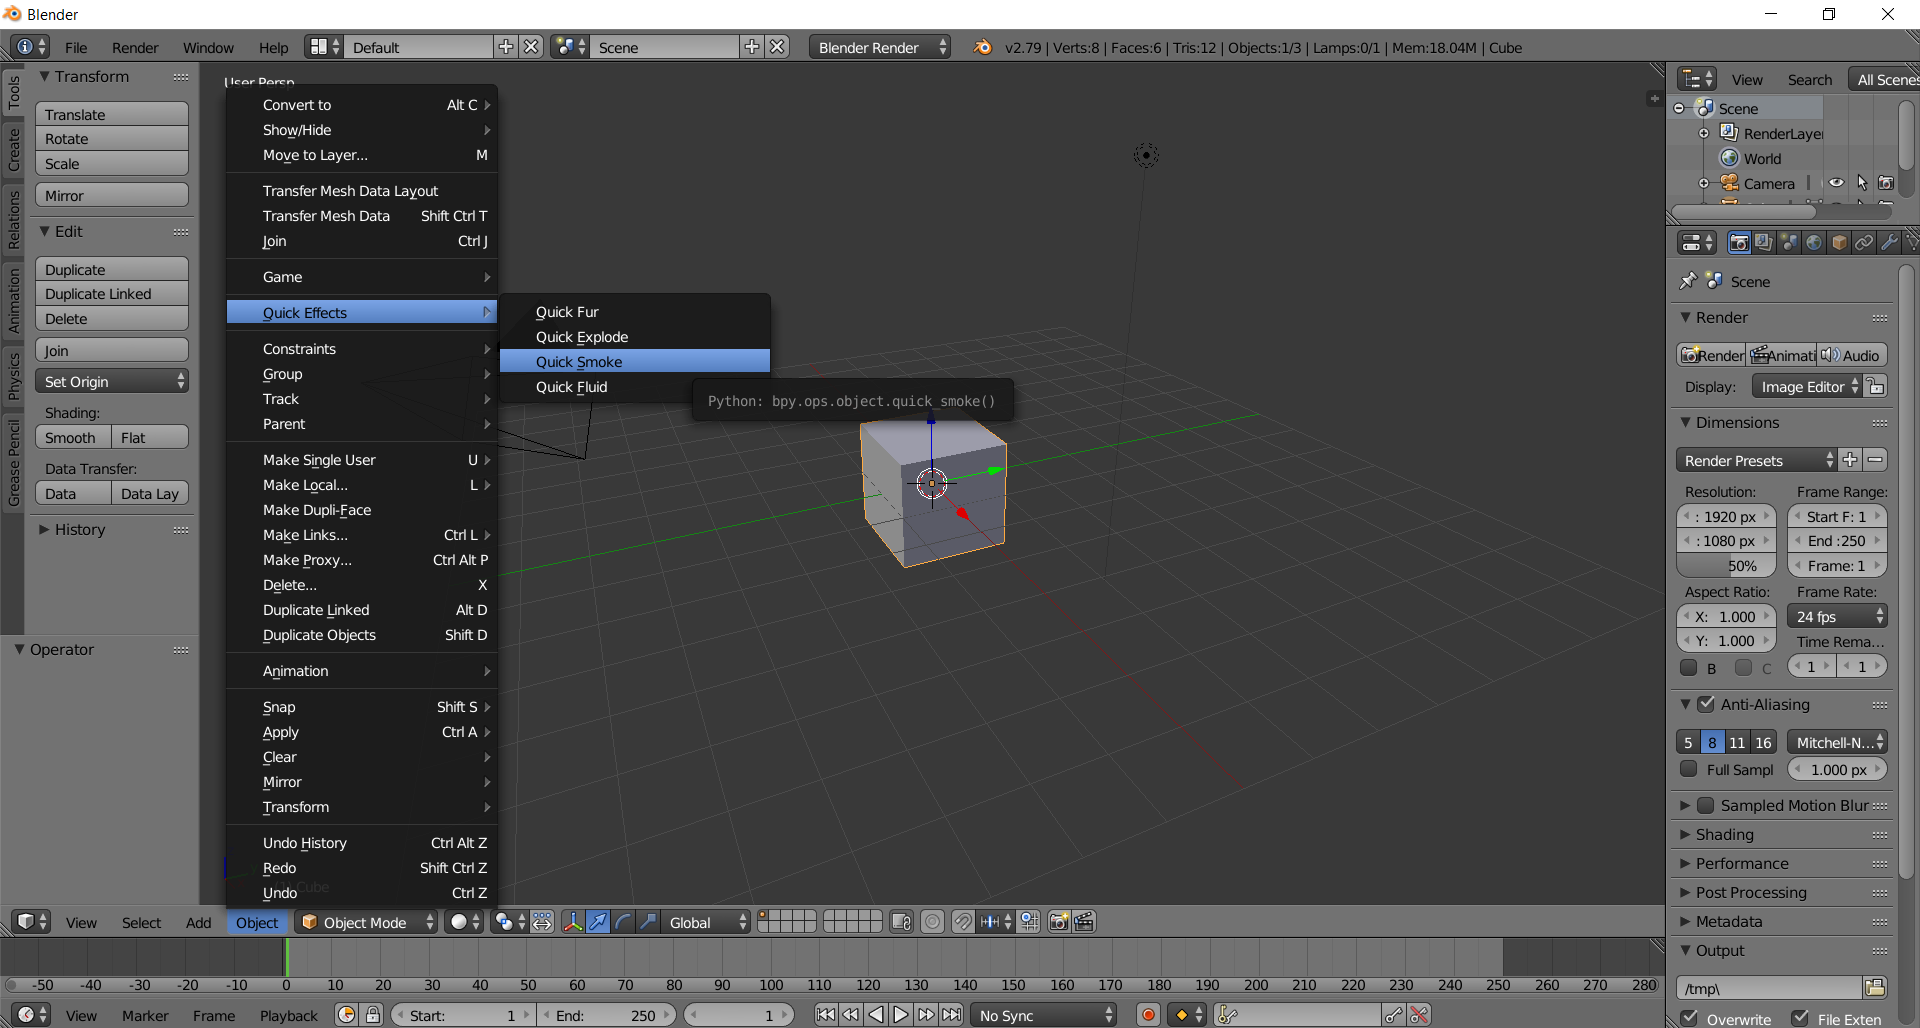Open the World properties tab icon

(1814, 243)
